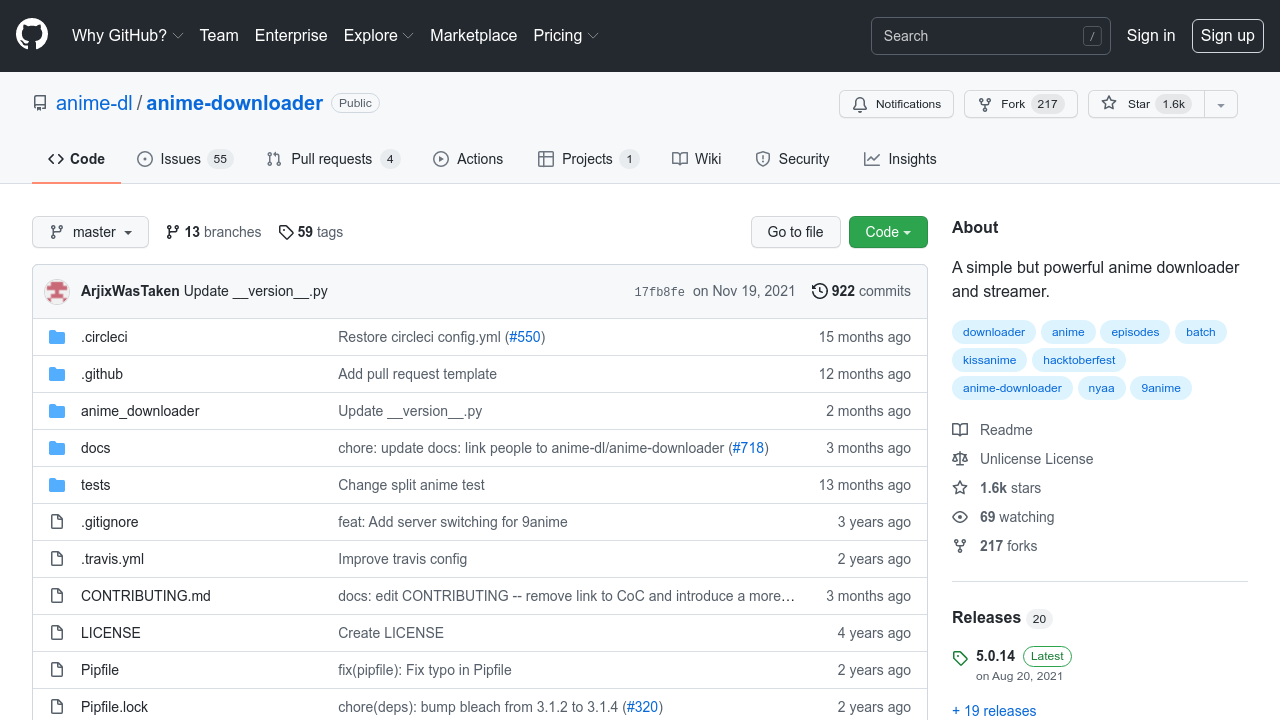The width and height of the screenshot is (1280, 720).
Task: Open the Team link in header
Action: tap(219, 35)
